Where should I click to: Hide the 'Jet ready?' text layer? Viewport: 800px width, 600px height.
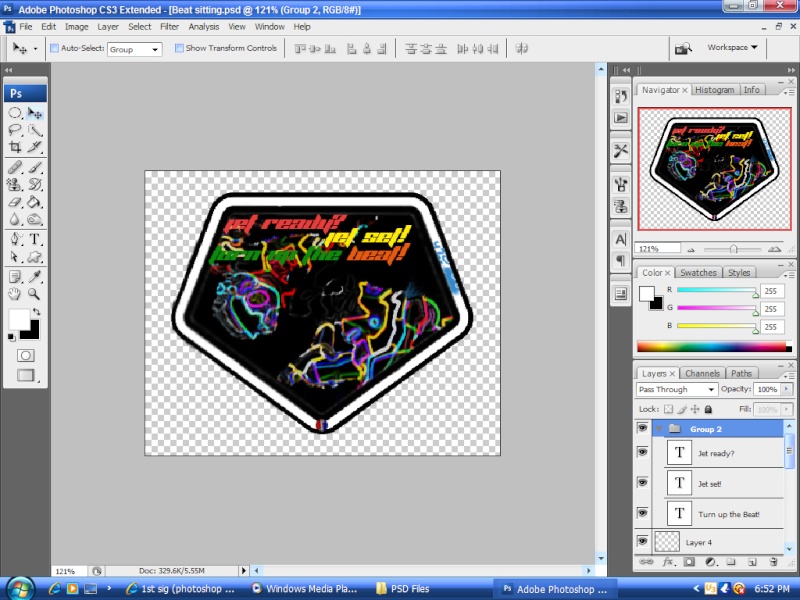[642, 452]
